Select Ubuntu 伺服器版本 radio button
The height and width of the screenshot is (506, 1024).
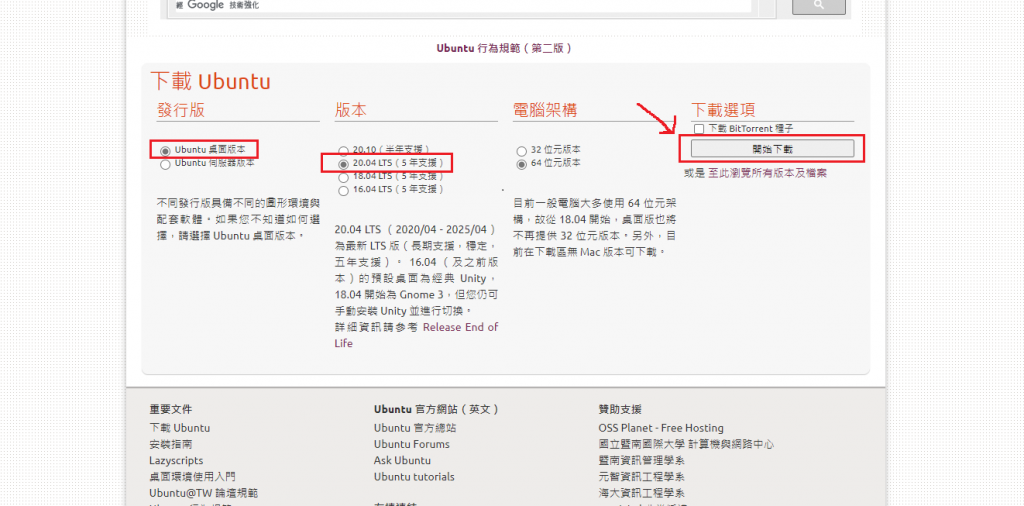click(x=165, y=164)
